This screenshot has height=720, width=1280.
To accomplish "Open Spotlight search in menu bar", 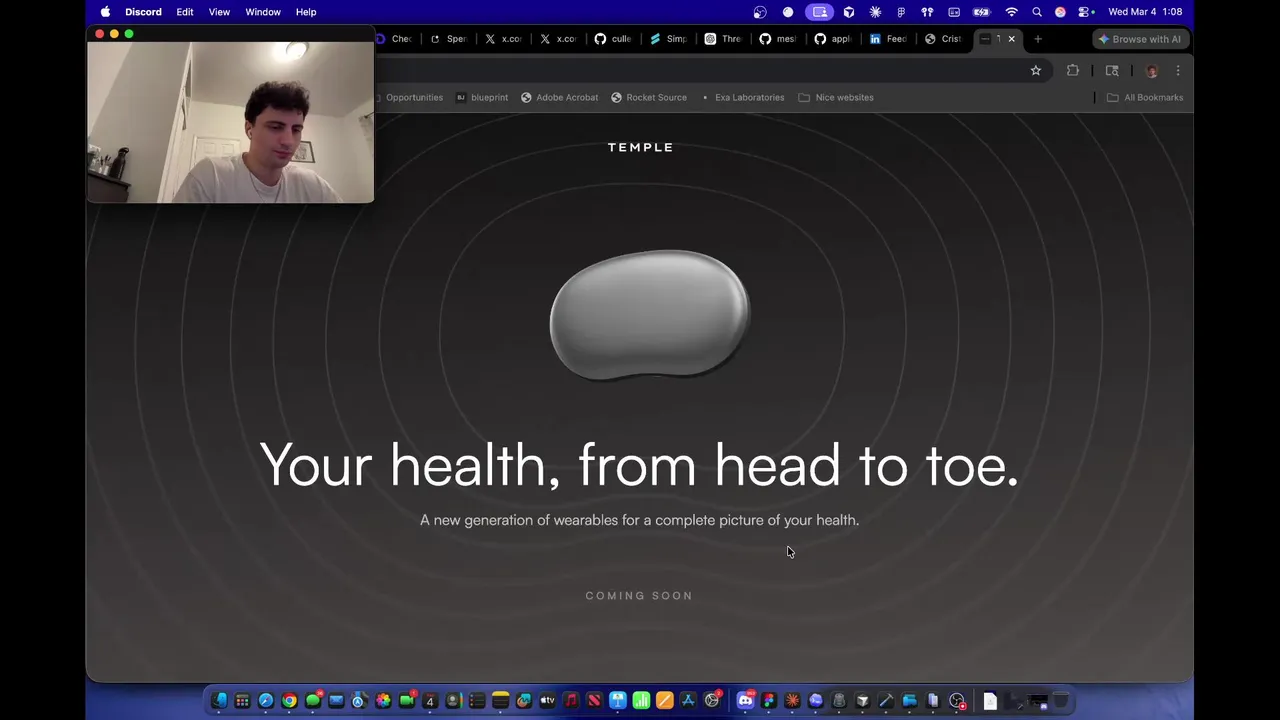I will pos(1036,12).
